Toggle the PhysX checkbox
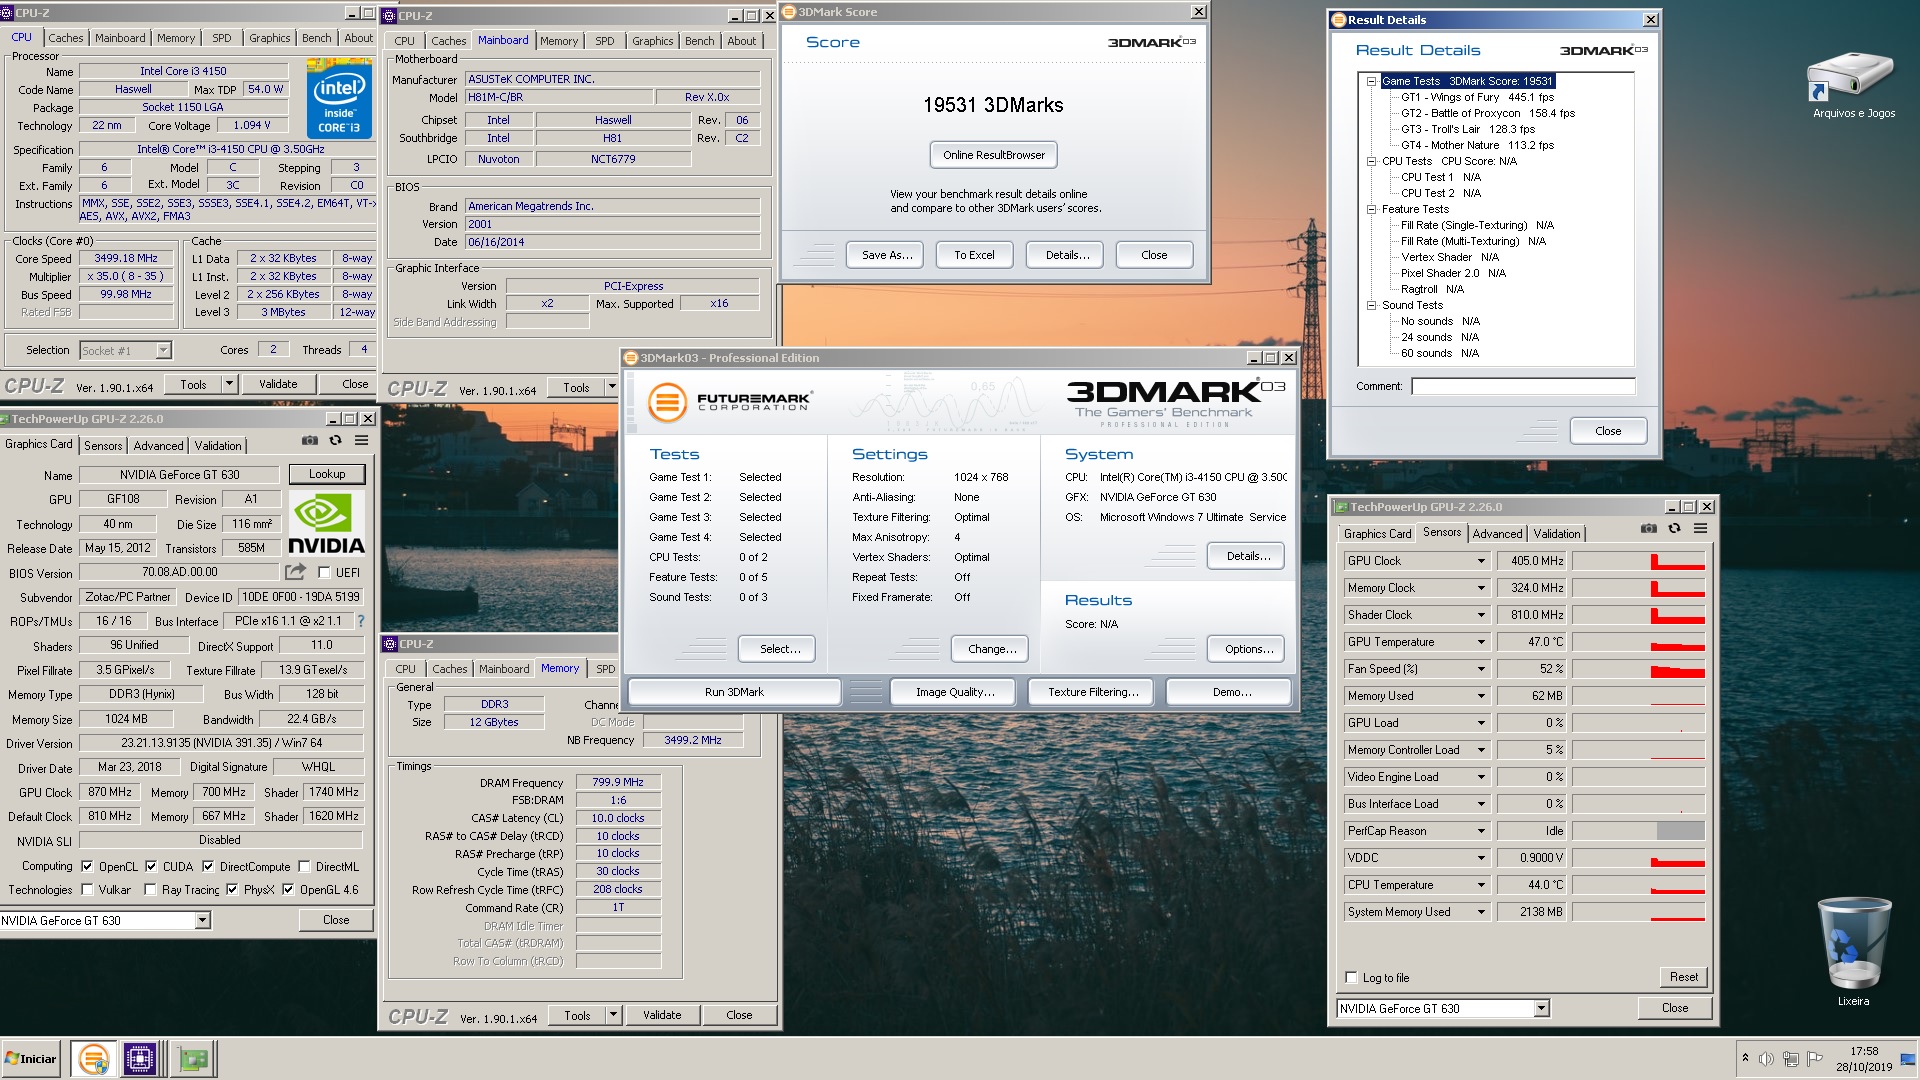This screenshot has width=1920, height=1080. (x=232, y=889)
